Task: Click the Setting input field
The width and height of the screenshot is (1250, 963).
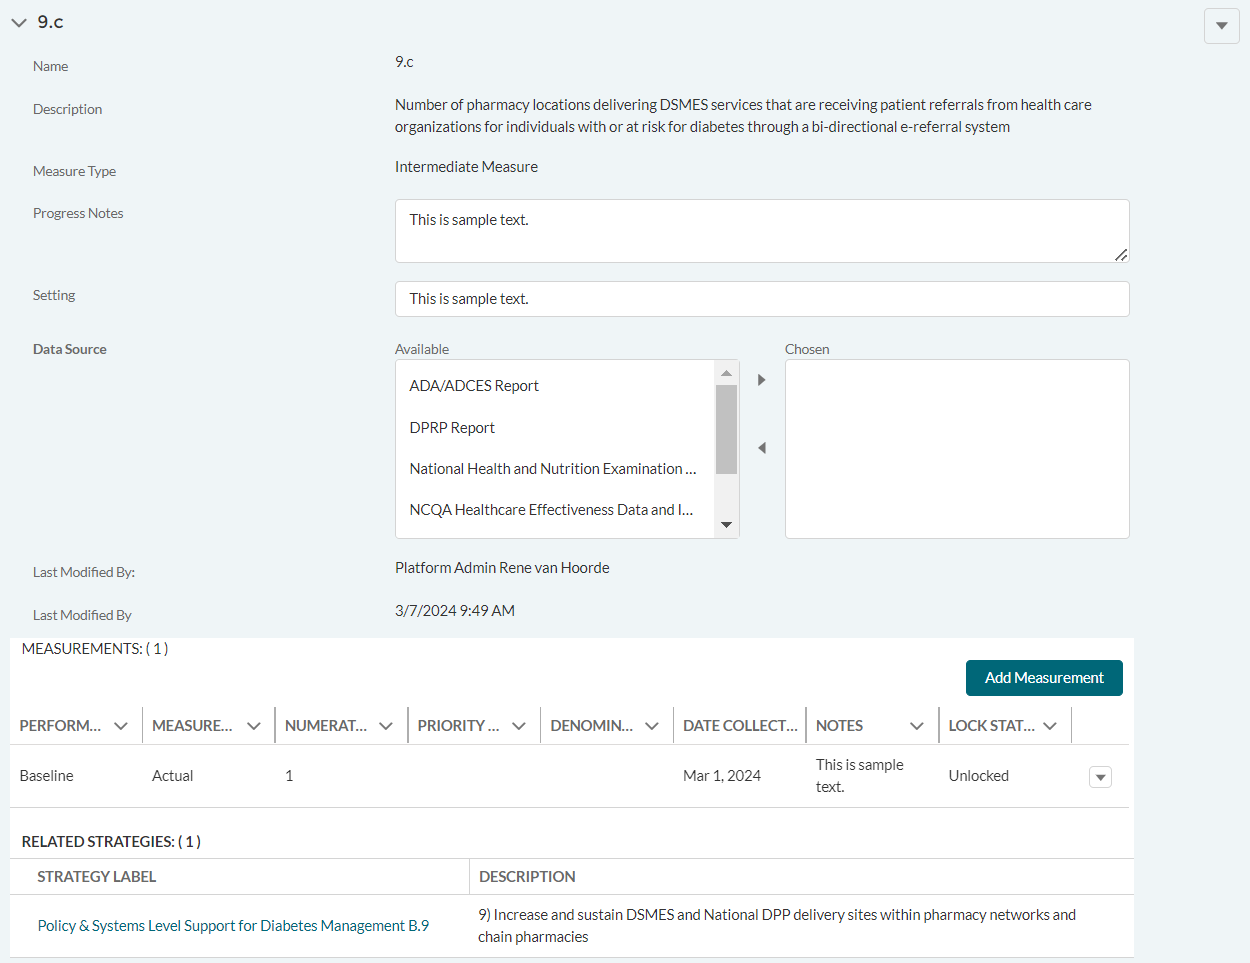Action: coord(760,299)
